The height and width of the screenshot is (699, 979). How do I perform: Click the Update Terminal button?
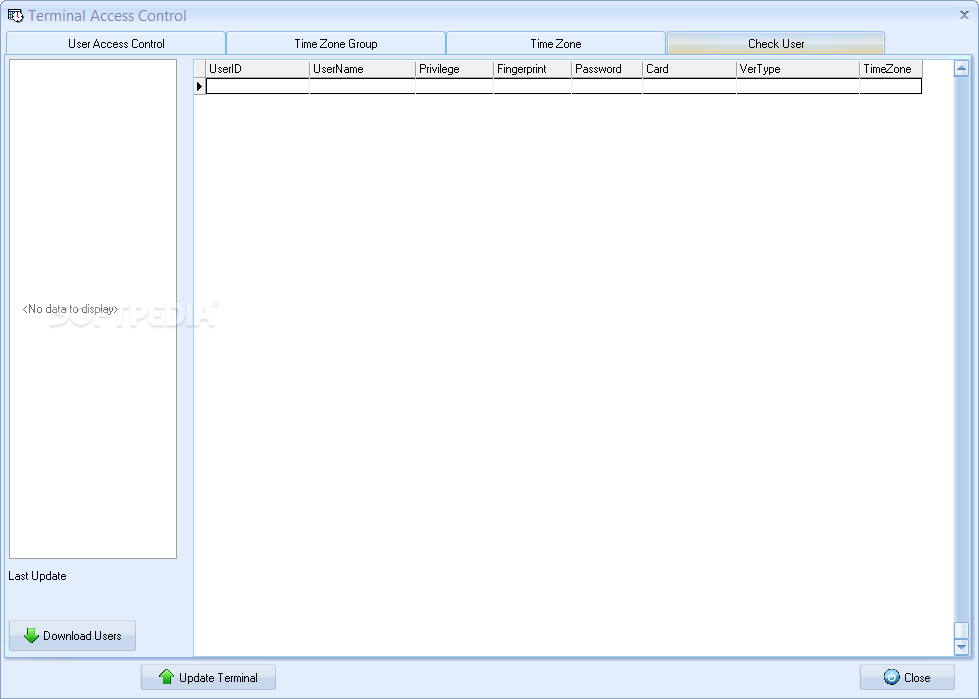click(x=208, y=677)
